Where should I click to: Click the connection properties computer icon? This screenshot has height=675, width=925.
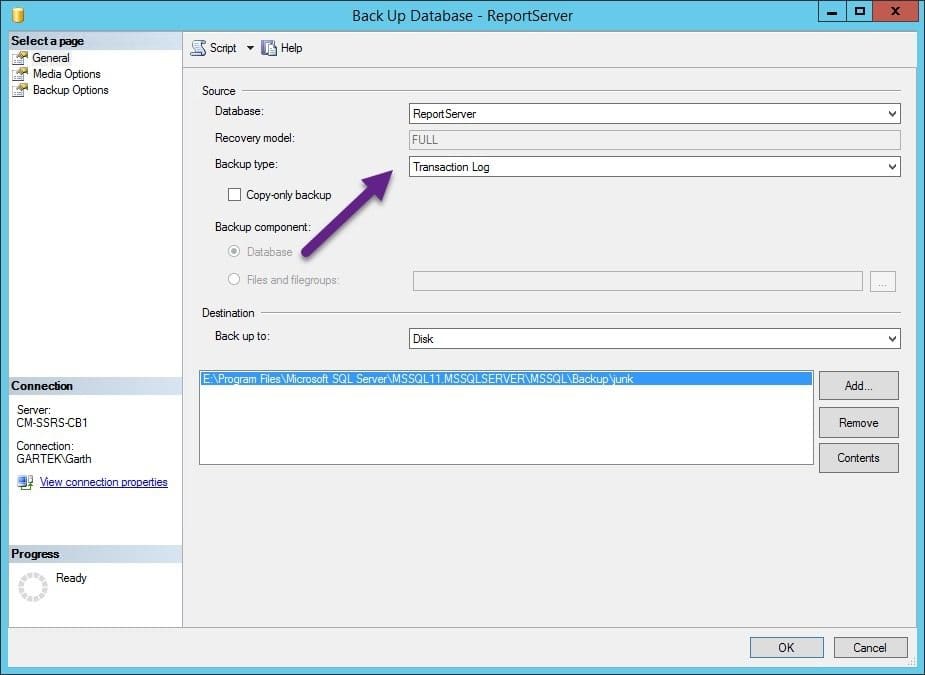pos(25,482)
